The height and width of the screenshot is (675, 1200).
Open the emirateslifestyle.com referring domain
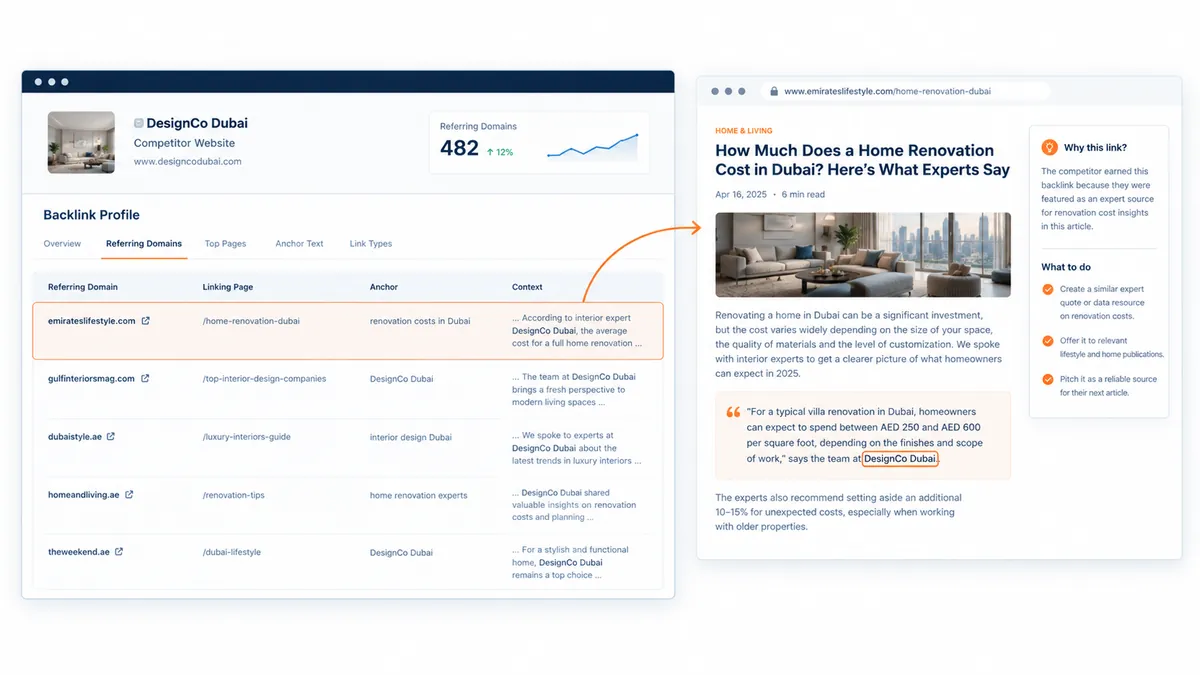pos(91,321)
